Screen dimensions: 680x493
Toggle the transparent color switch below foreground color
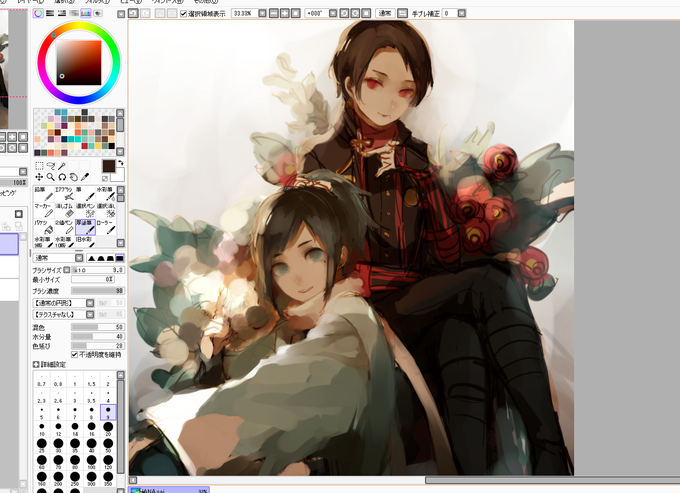[105, 179]
